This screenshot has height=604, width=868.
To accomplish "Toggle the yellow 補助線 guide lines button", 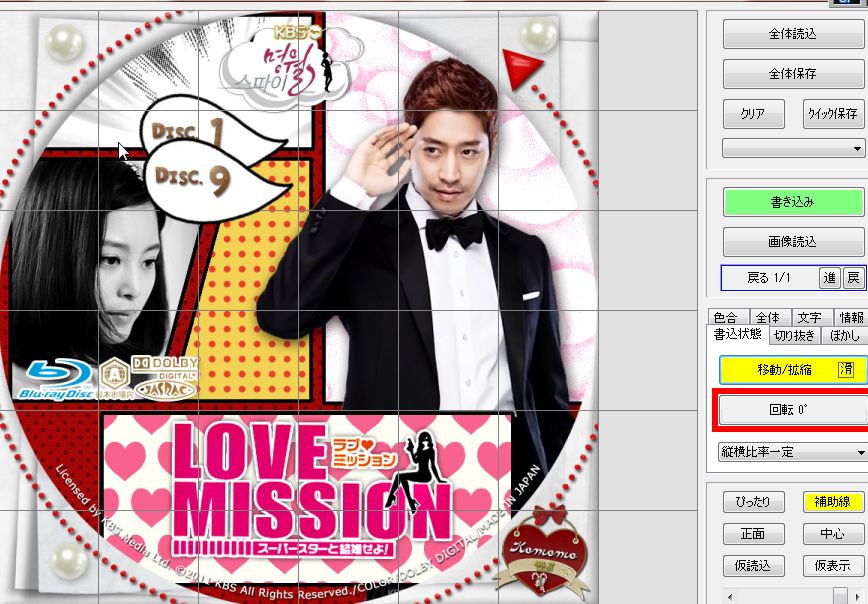I will pyautogui.click(x=833, y=502).
